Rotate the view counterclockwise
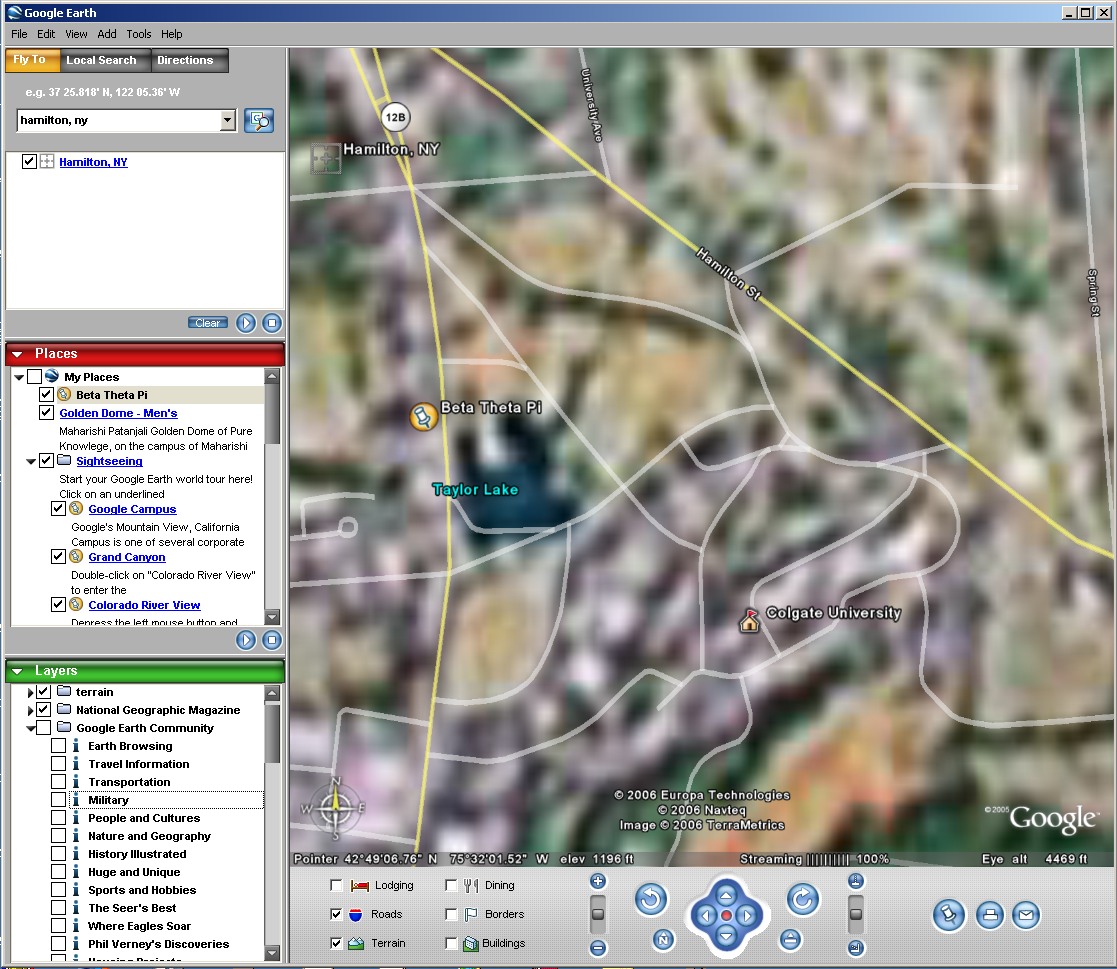This screenshot has width=1117, height=969. [651, 899]
